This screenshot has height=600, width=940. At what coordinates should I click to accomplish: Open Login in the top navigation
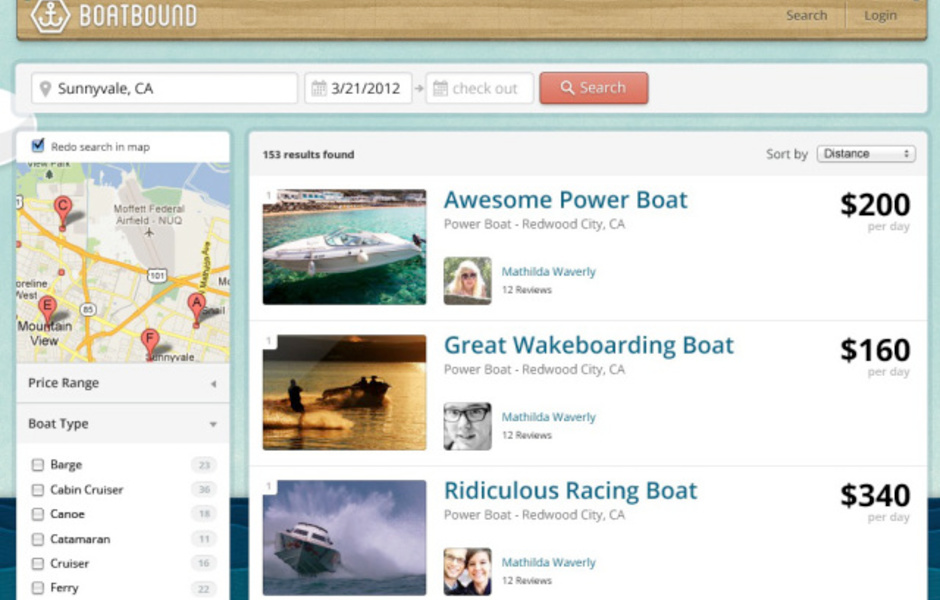click(x=880, y=16)
